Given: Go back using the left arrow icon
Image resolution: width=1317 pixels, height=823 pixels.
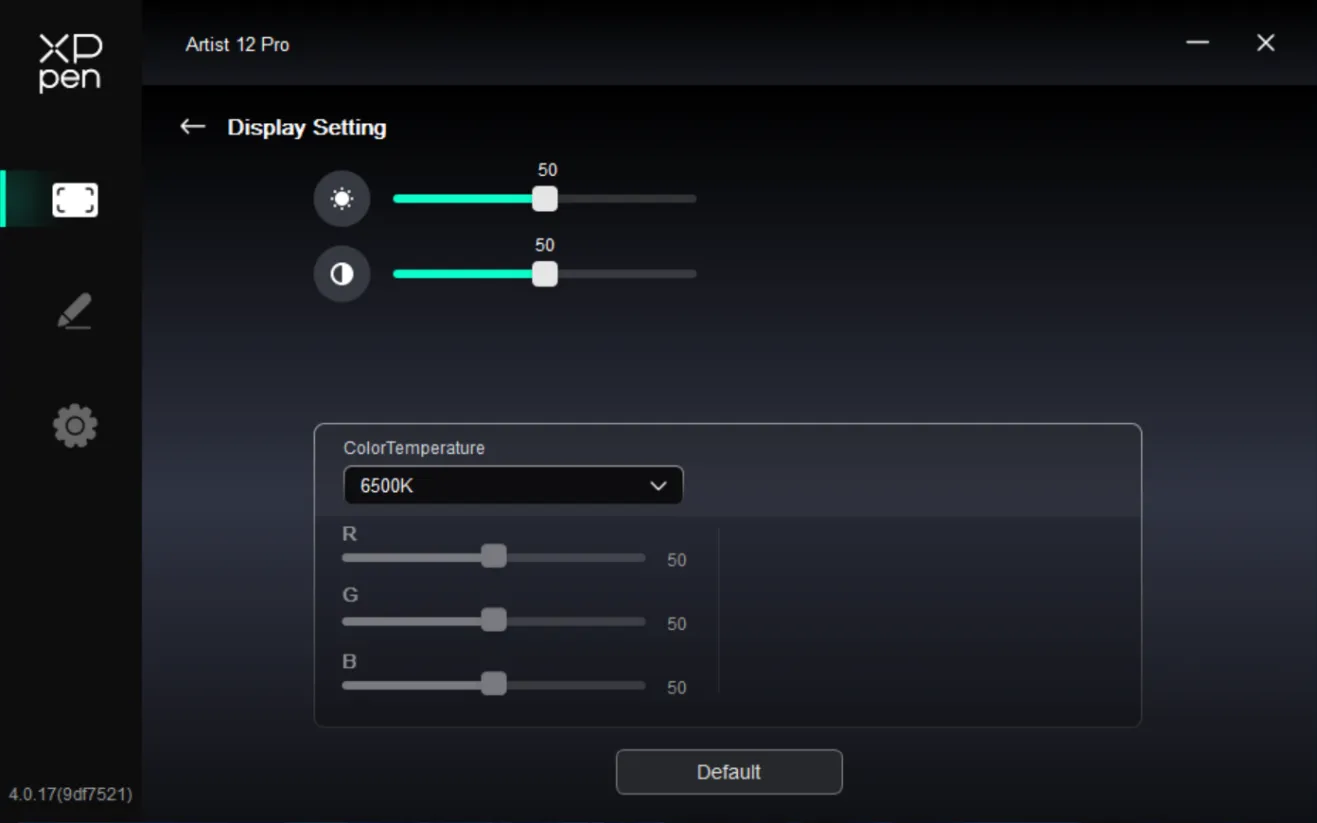Looking at the screenshot, I should 192,127.
